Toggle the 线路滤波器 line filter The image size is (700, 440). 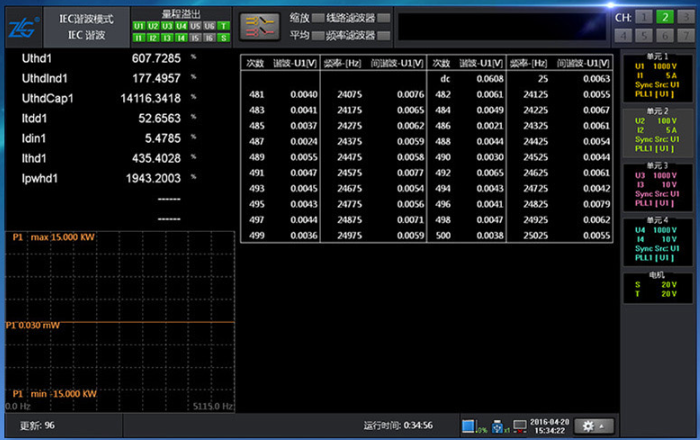tap(383, 18)
